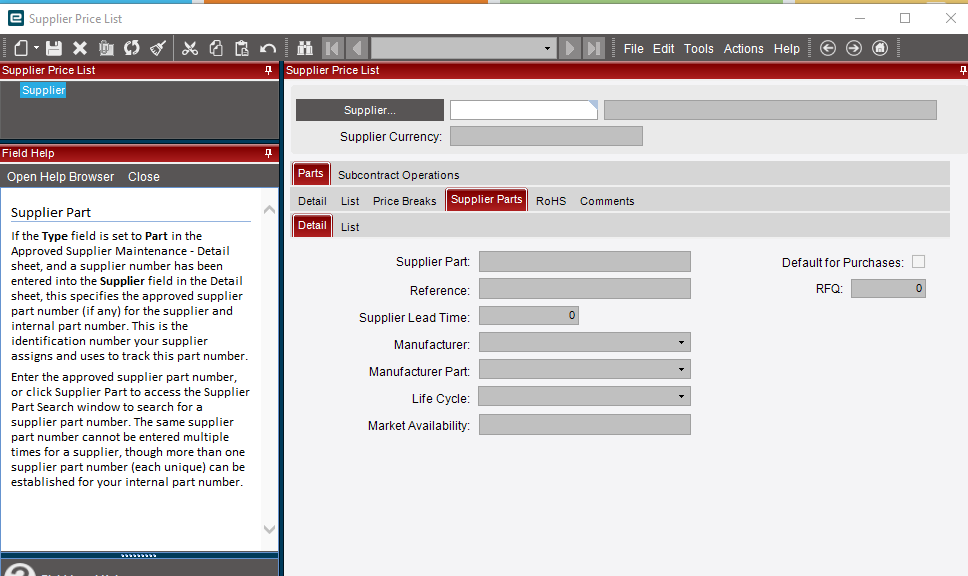Screen dimensions: 968x576
Task: Go to next record navigation arrow
Action: [x=570, y=48]
